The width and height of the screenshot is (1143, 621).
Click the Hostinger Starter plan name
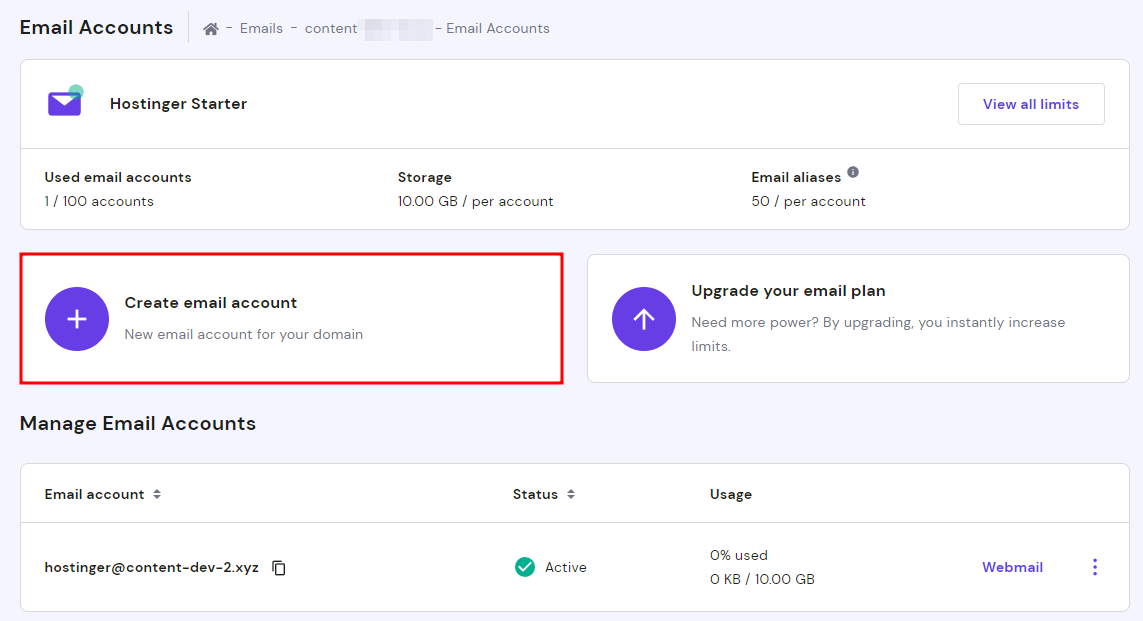pyautogui.click(x=178, y=104)
